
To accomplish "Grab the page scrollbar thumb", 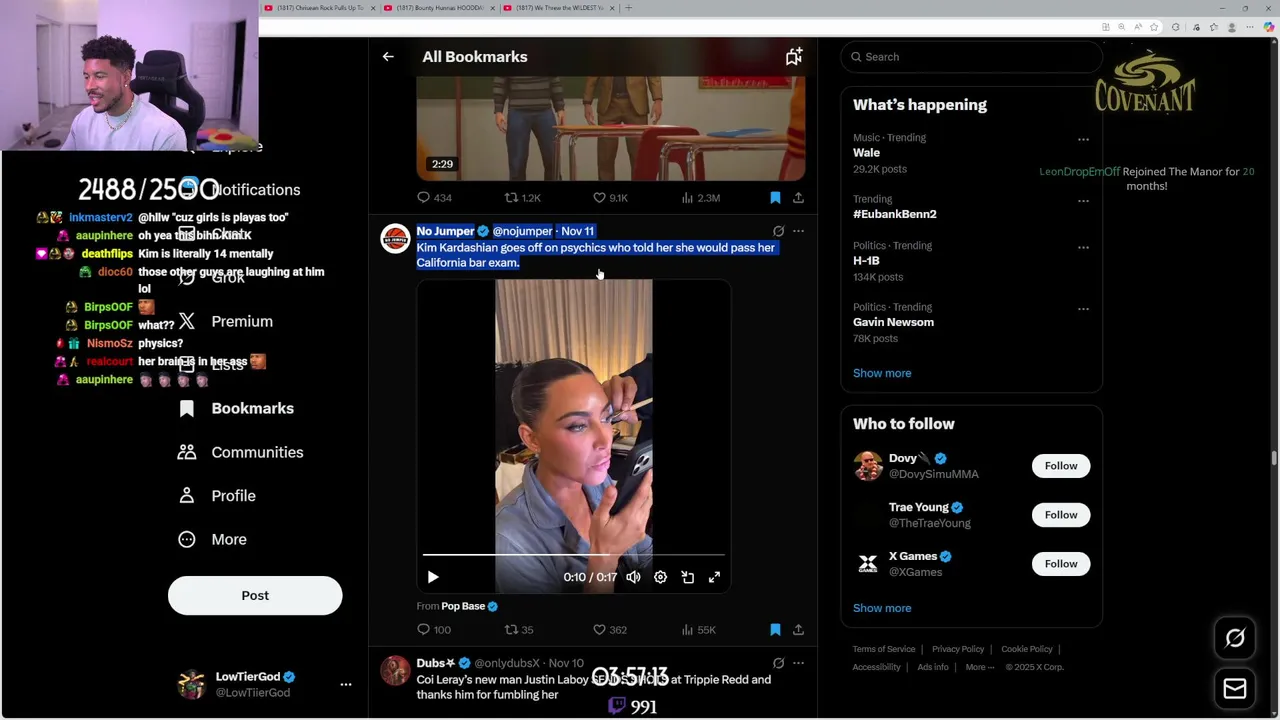I will coord(1274,458).
